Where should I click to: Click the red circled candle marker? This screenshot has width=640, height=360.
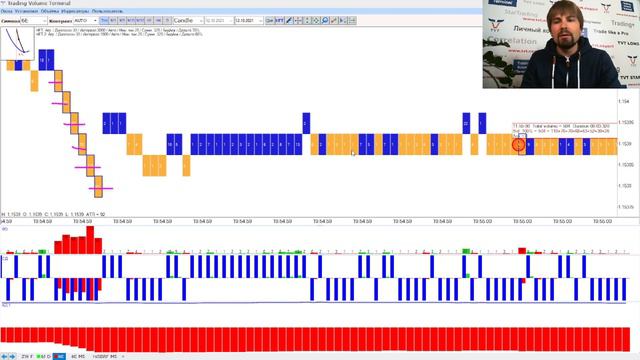pos(519,144)
